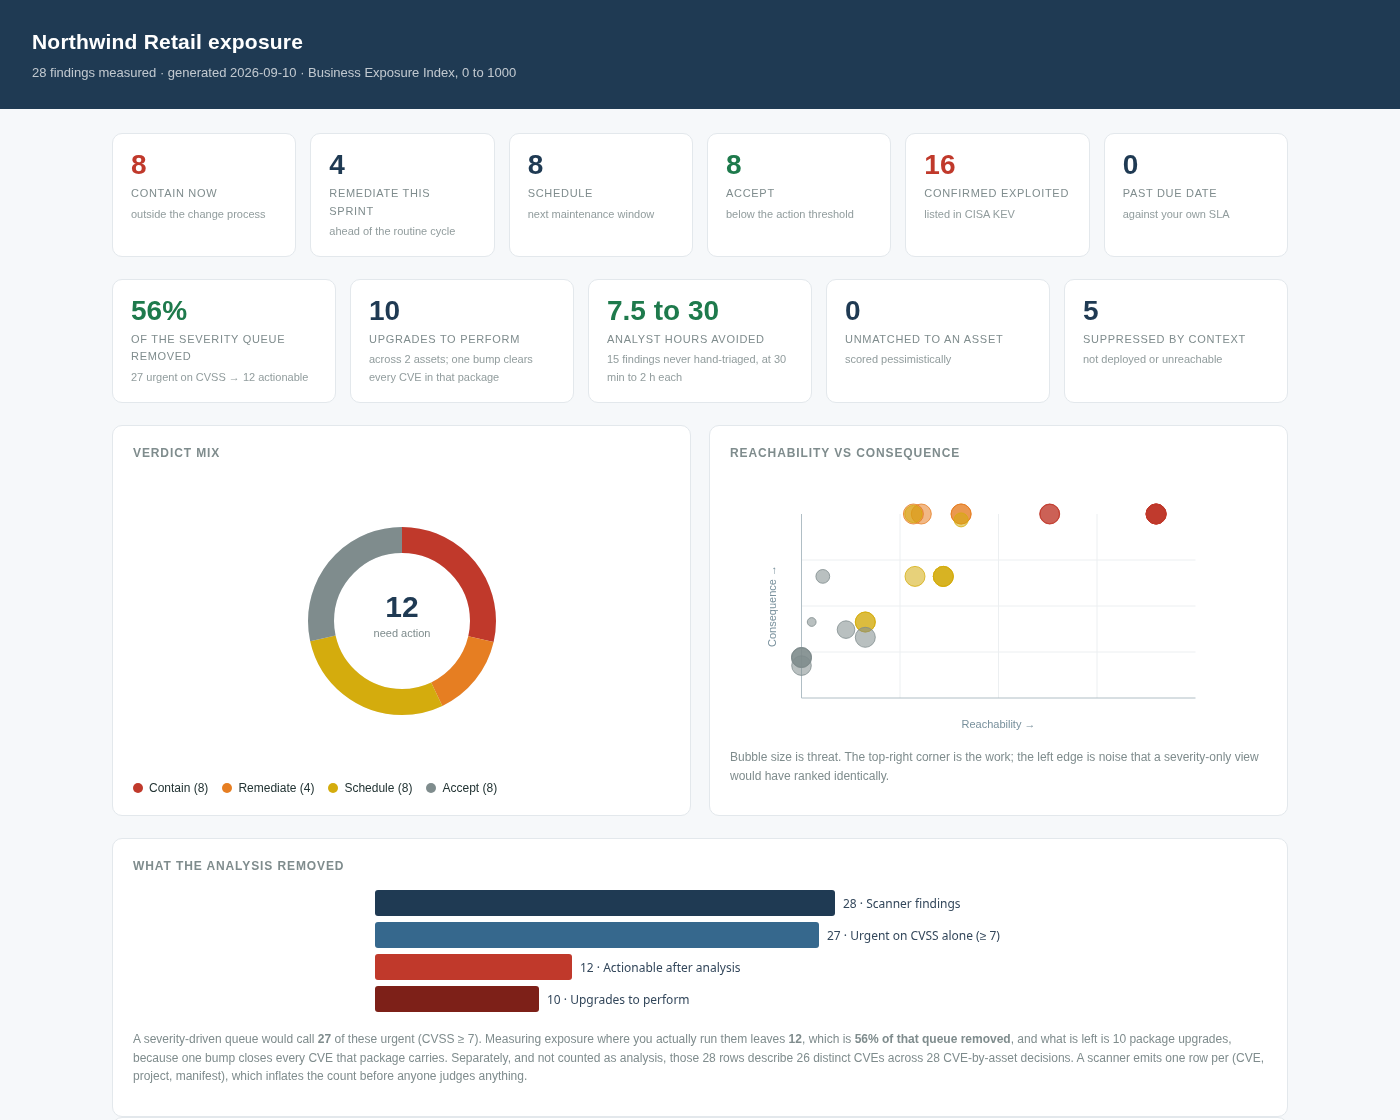Click the Upgrades to Perform card
The height and width of the screenshot is (1120, 1400).
[x=462, y=341]
